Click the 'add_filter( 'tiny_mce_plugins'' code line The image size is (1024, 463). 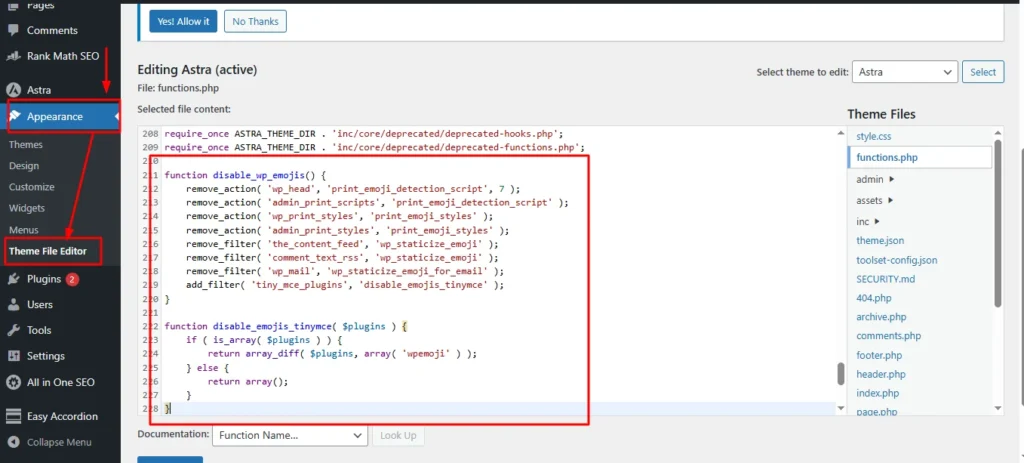pos(345,285)
